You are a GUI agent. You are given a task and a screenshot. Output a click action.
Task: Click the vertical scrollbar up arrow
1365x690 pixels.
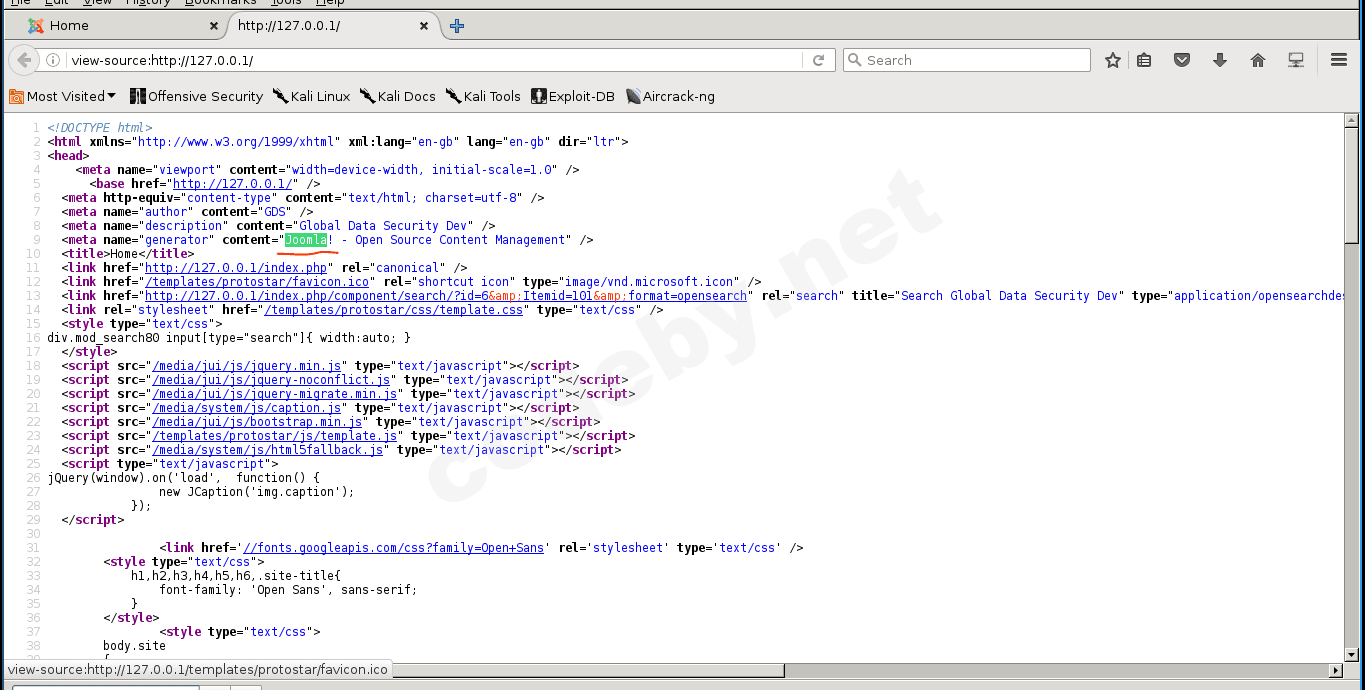(x=1352, y=122)
